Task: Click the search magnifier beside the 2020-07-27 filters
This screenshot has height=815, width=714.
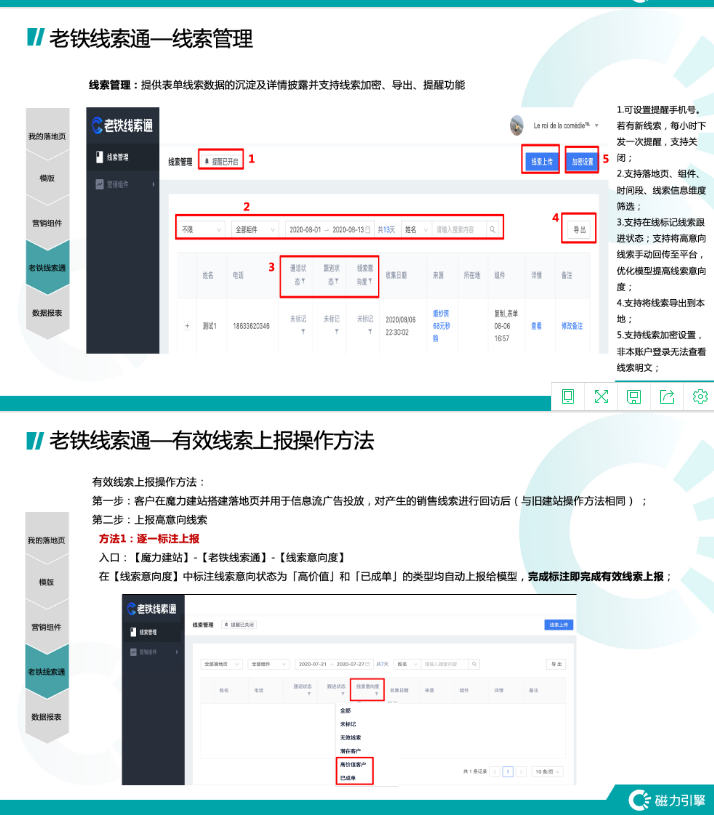Action: click(474, 664)
